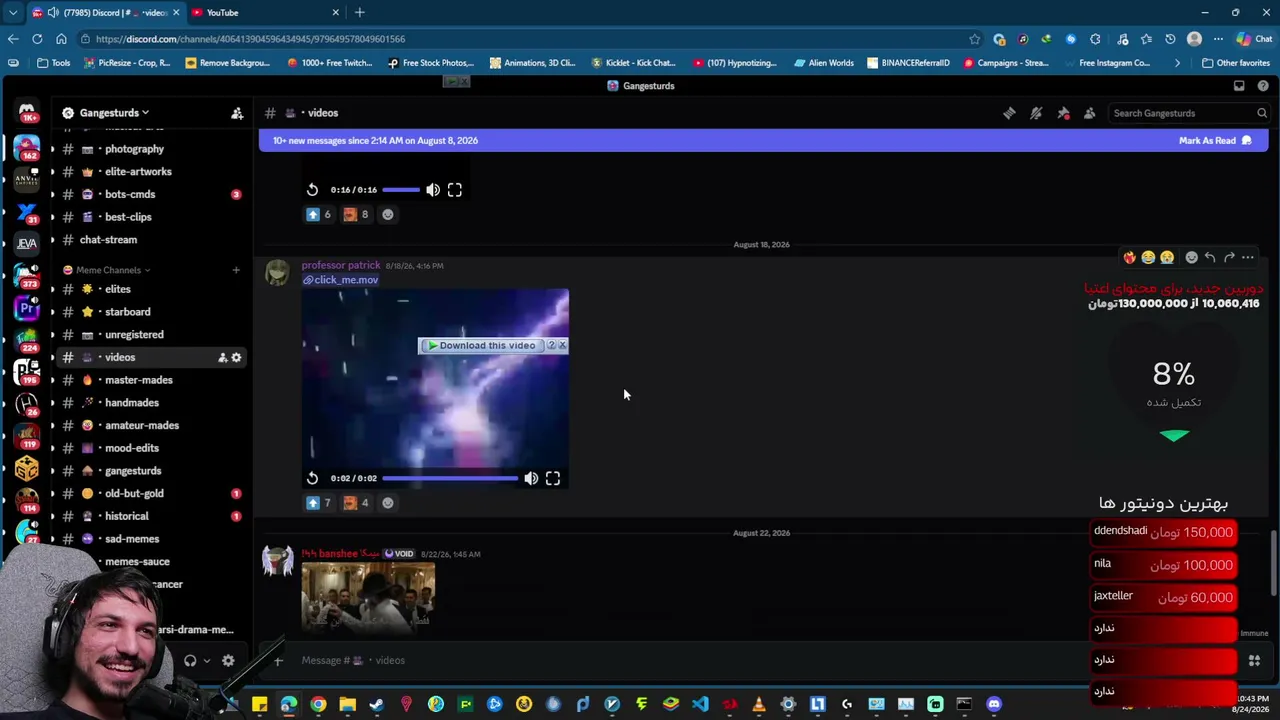Toggle upvote reaction with count 6
The width and height of the screenshot is (1280, 720).
tap(318, 214)
